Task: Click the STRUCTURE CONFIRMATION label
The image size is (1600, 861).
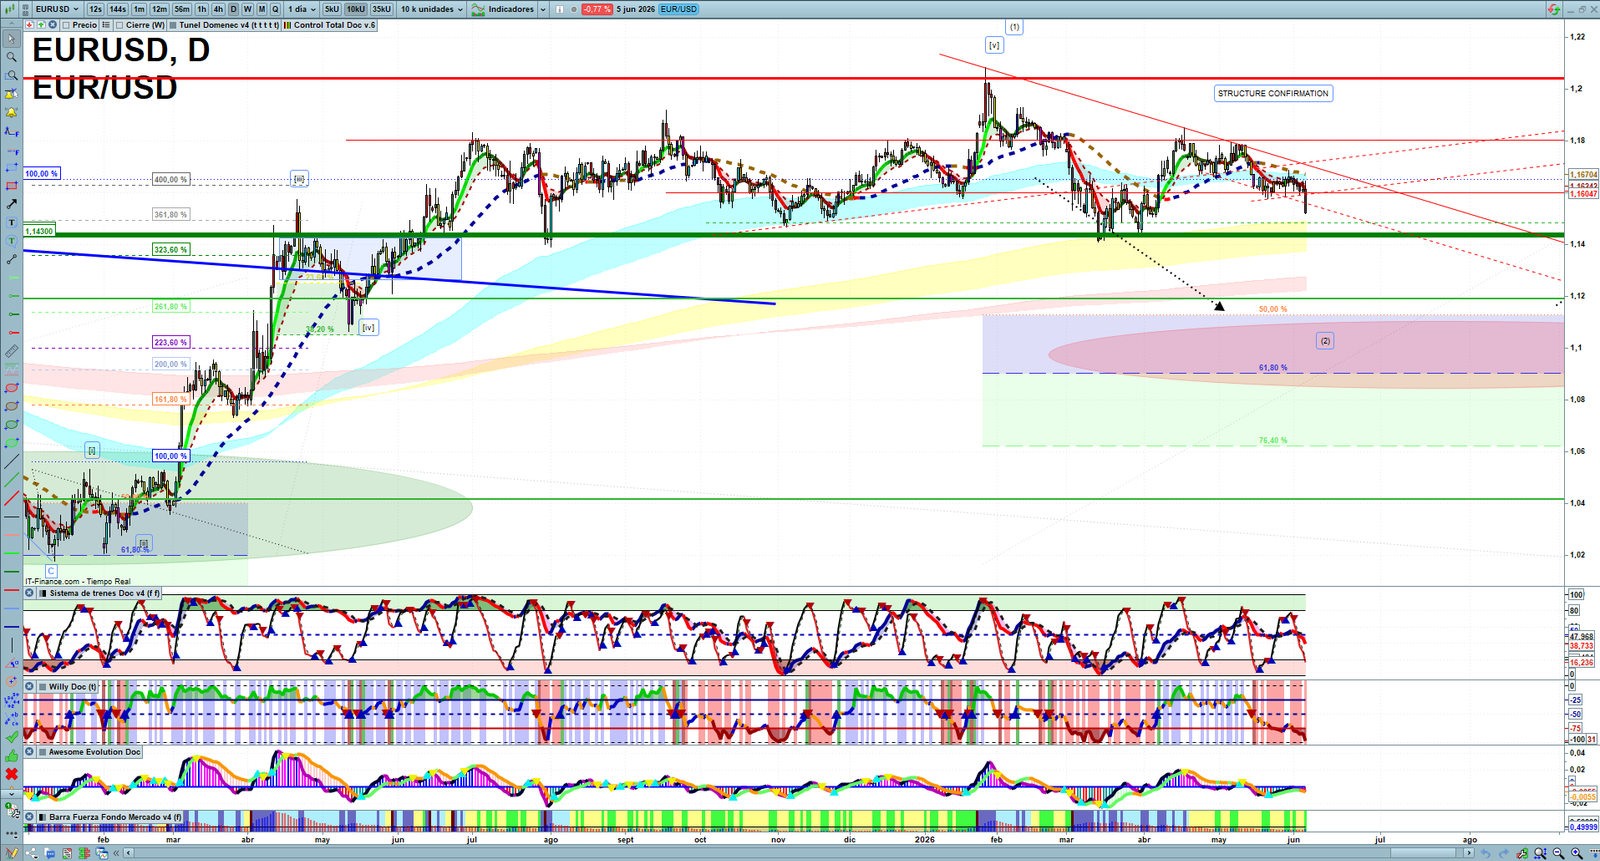Action: coord(1273,93)
